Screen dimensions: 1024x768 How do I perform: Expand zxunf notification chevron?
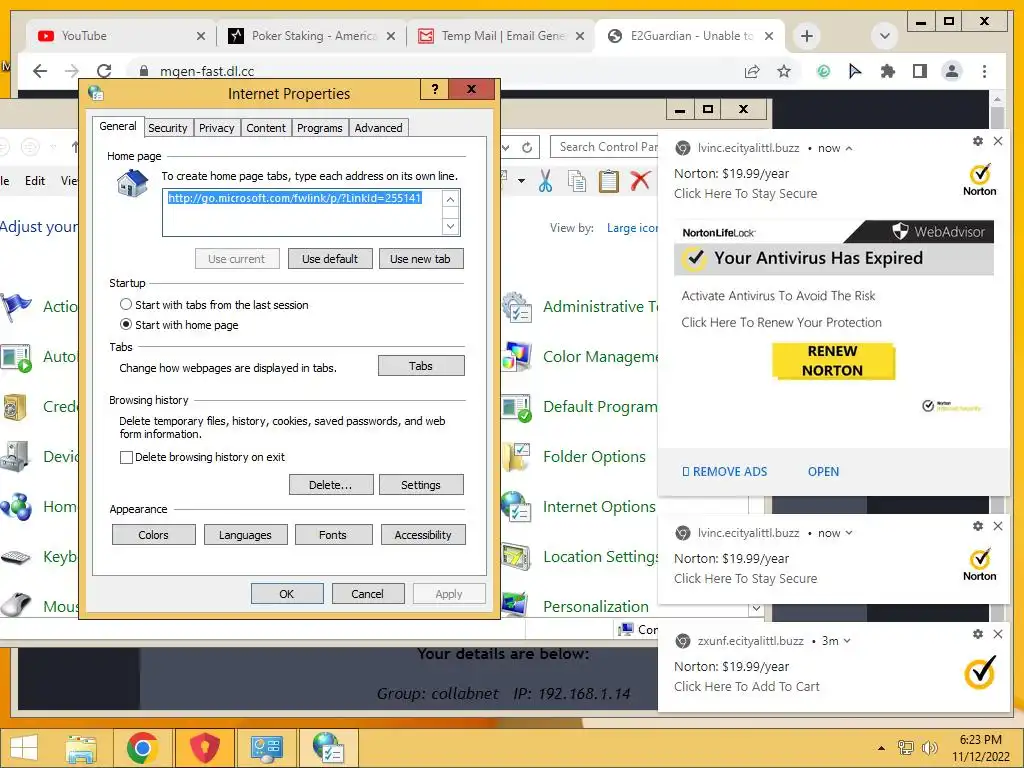(x=847, y=641)
